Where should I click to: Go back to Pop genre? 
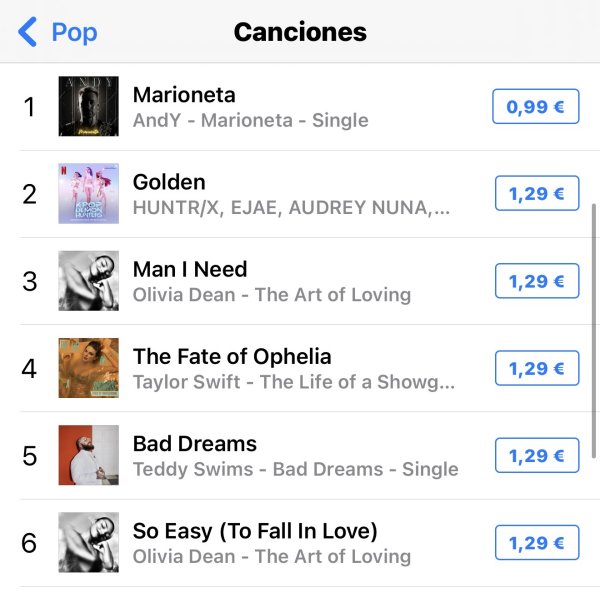74,32
